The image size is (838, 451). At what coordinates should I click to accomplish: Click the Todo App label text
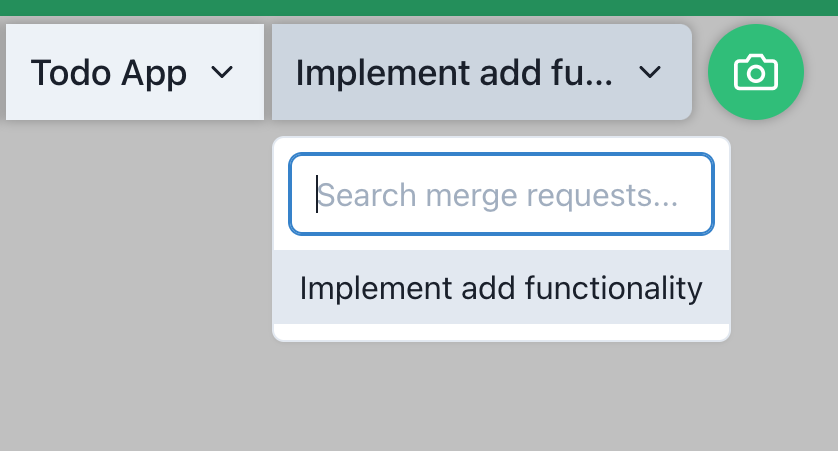108,73
